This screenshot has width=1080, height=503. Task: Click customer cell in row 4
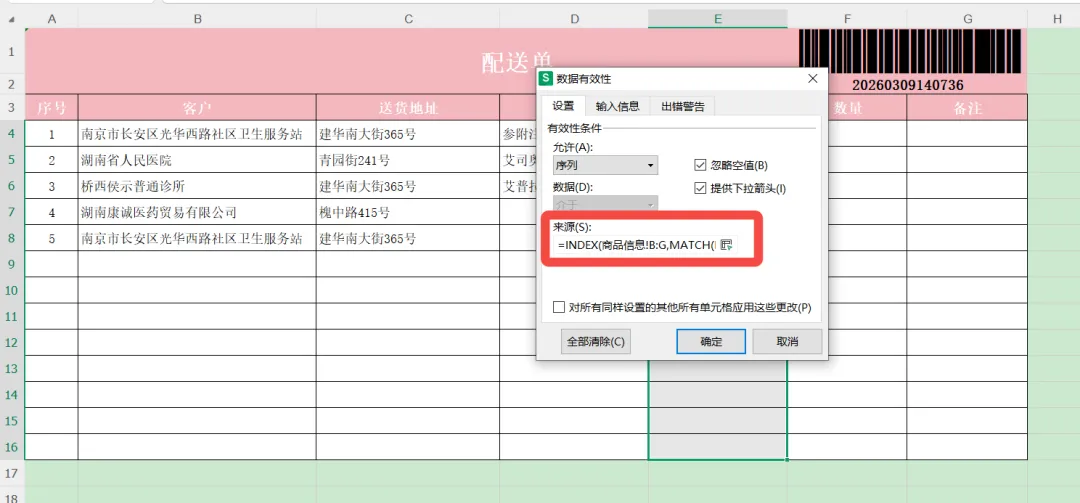[x=197, y=134]
